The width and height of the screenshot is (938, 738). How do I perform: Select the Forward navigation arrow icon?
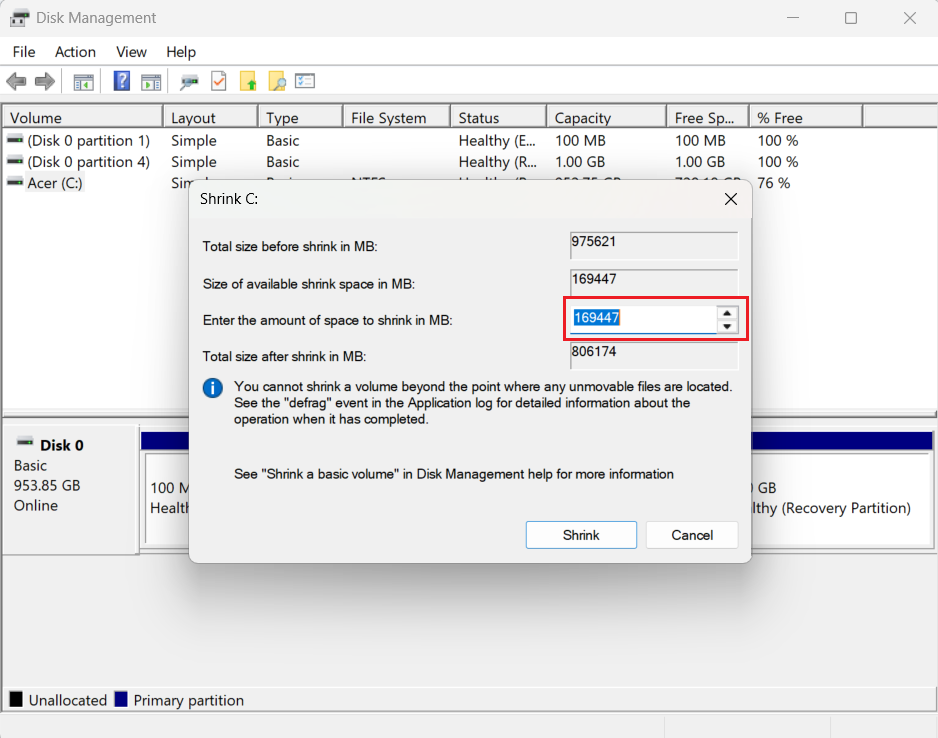coord(45,81)
